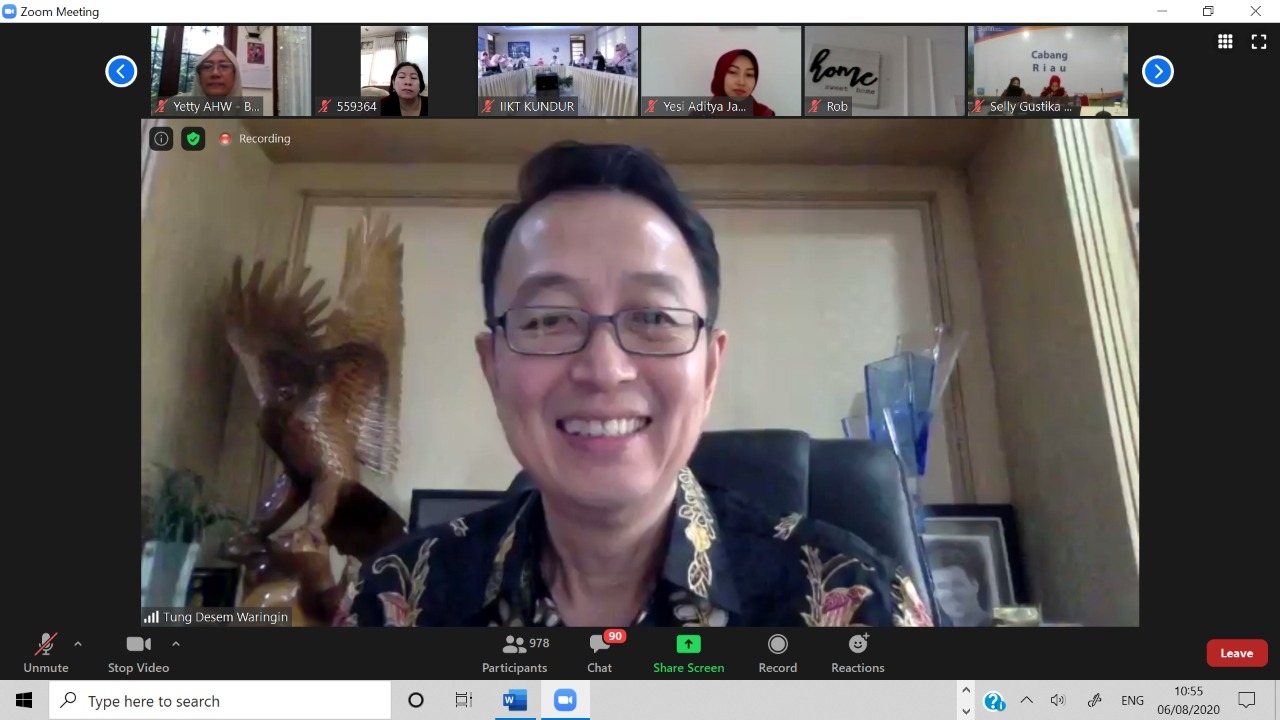Unmute the microphone
1280x720 pixels.
tap(45, 653)
